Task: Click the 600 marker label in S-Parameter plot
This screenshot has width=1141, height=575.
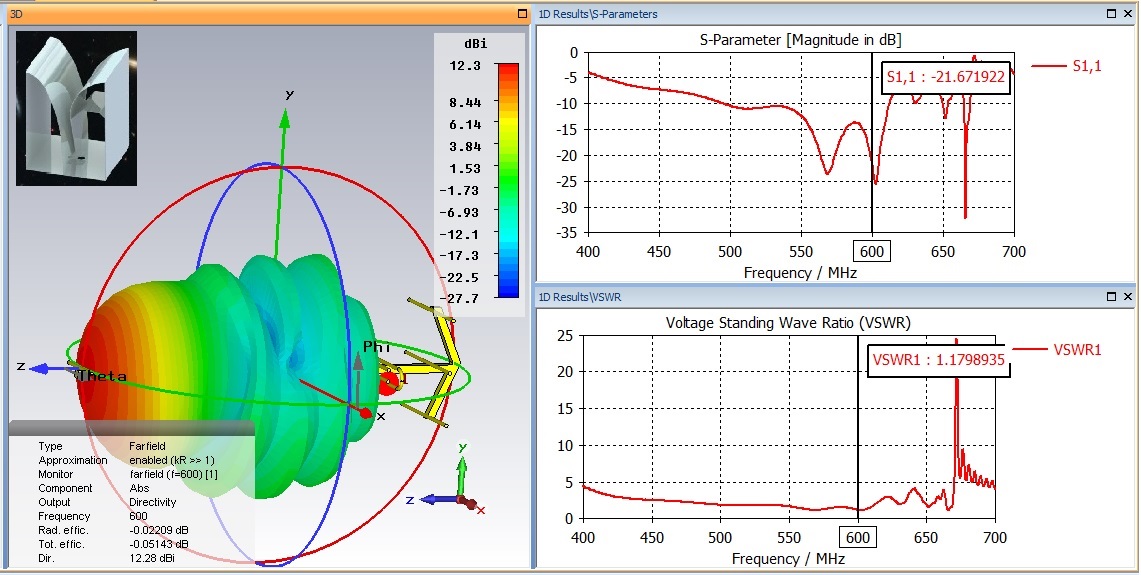Action: pyautogui.click(x=872, y=252)
